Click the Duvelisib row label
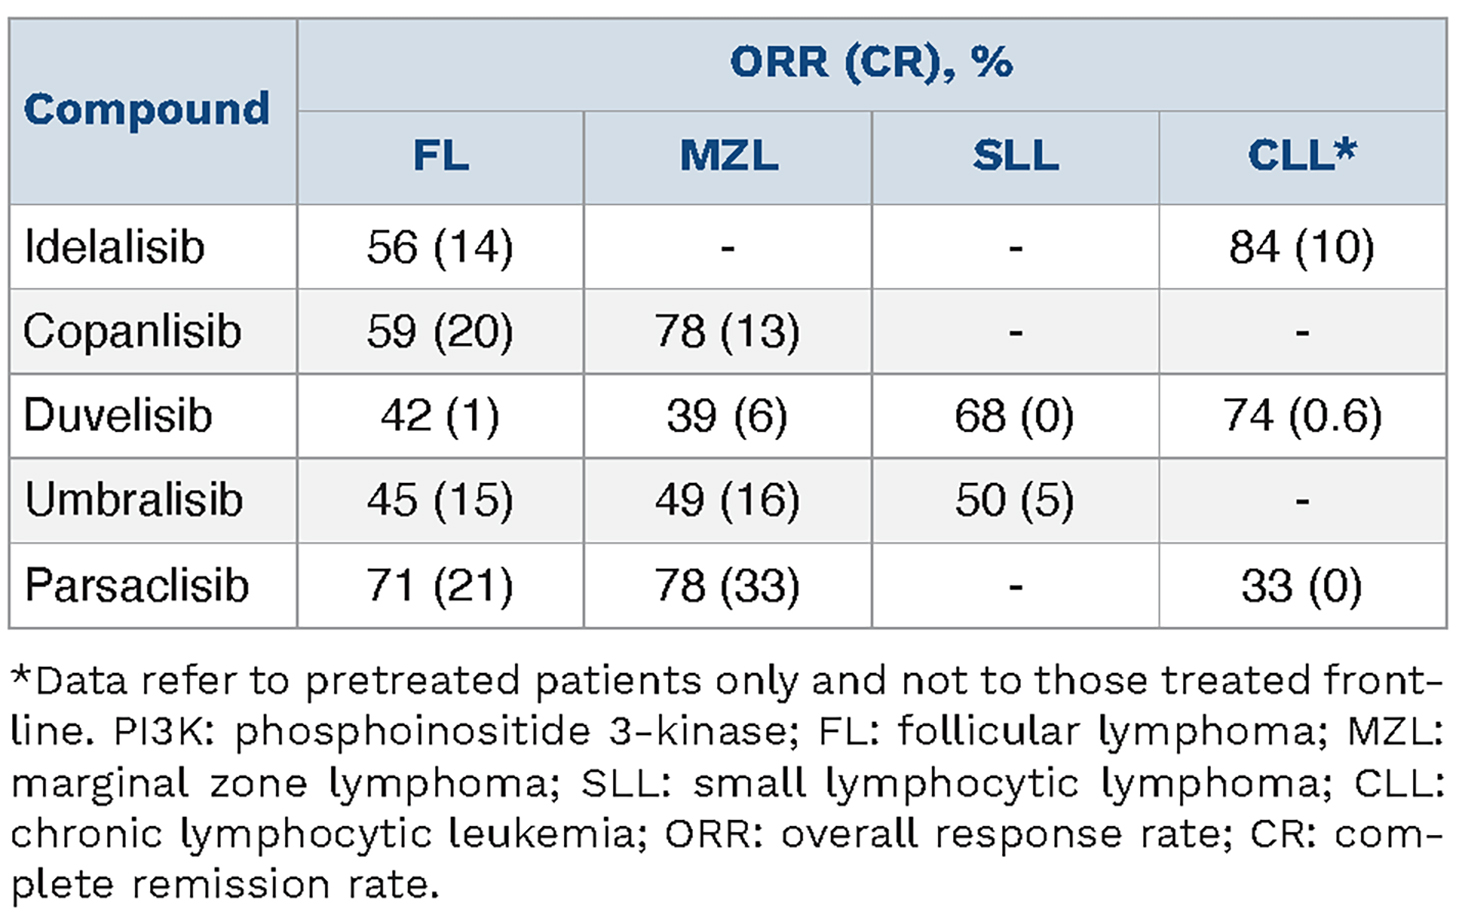The image size is (1459, 924). pyautogui.click(x=118, y=415)
